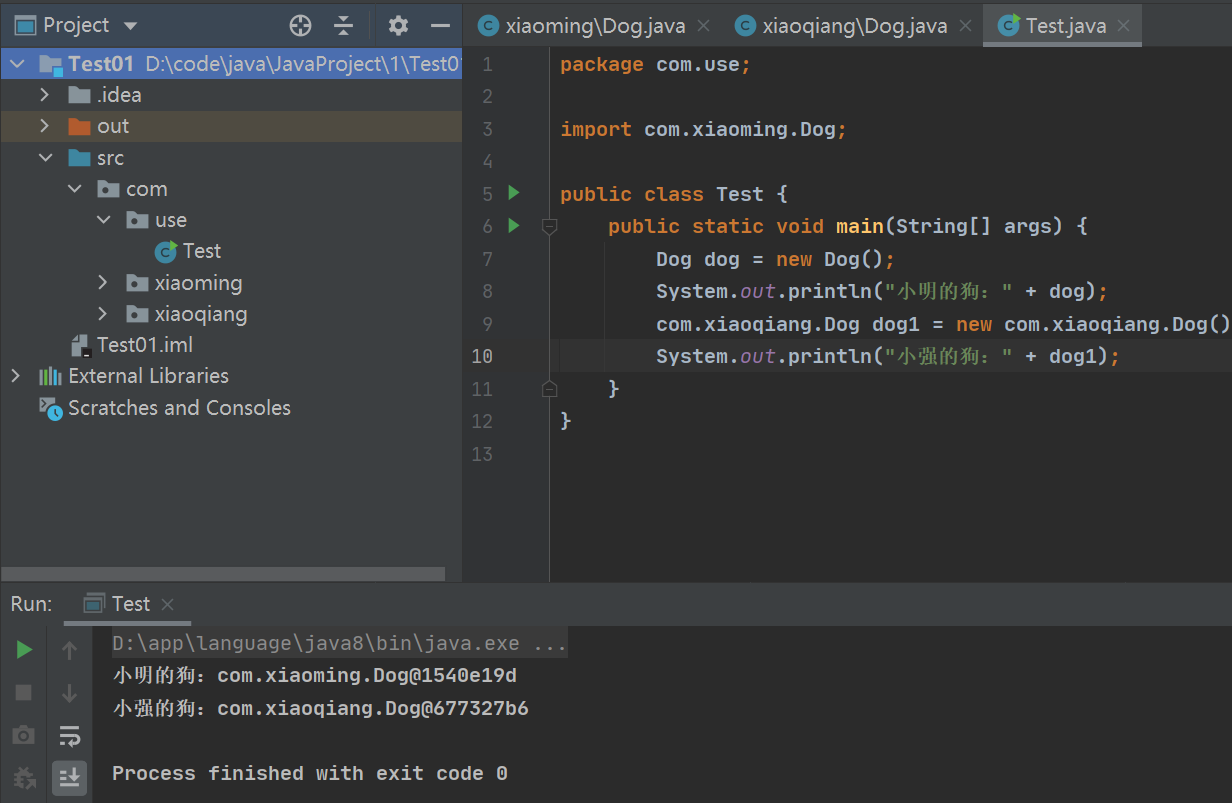
Task: Click run gutter arrow beside class Test
Action: coord(514,193)
